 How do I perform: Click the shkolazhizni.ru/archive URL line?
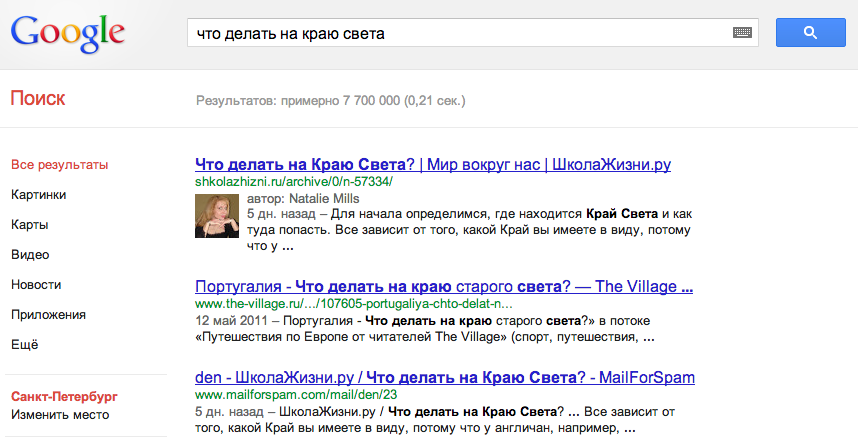tap(294, 181)
